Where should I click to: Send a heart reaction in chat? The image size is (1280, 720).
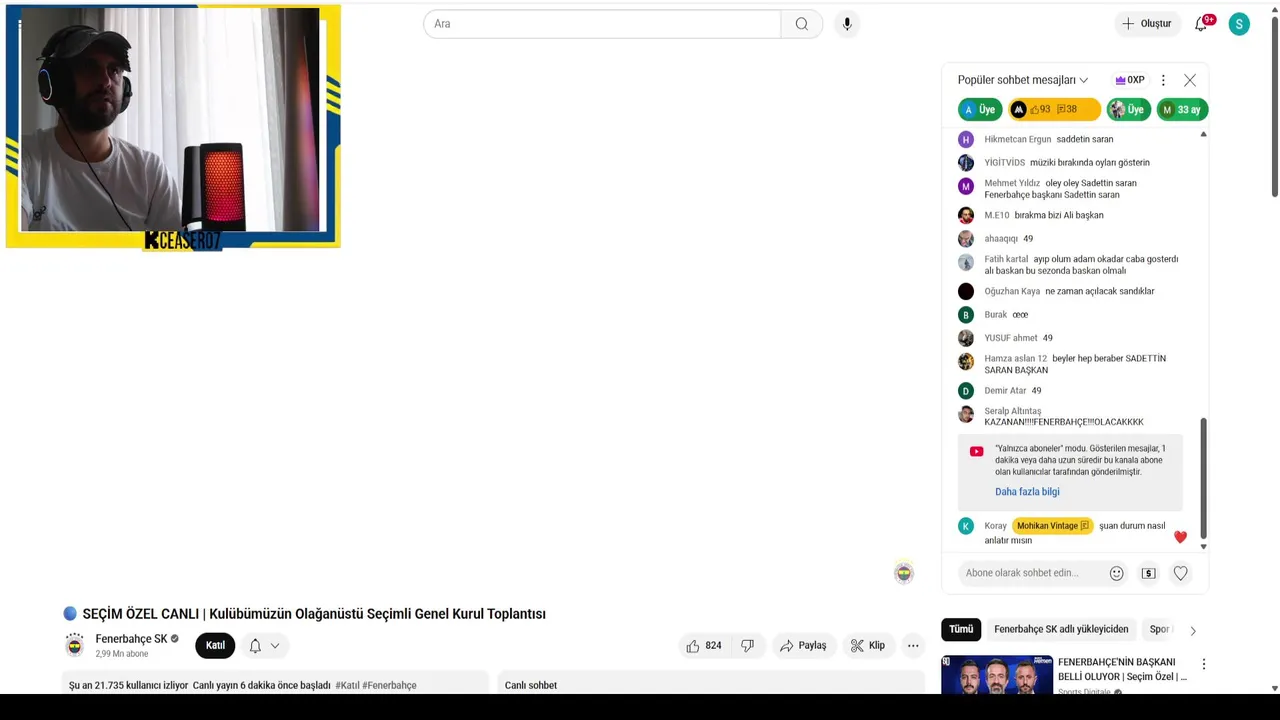click(x=1181, y=573)
